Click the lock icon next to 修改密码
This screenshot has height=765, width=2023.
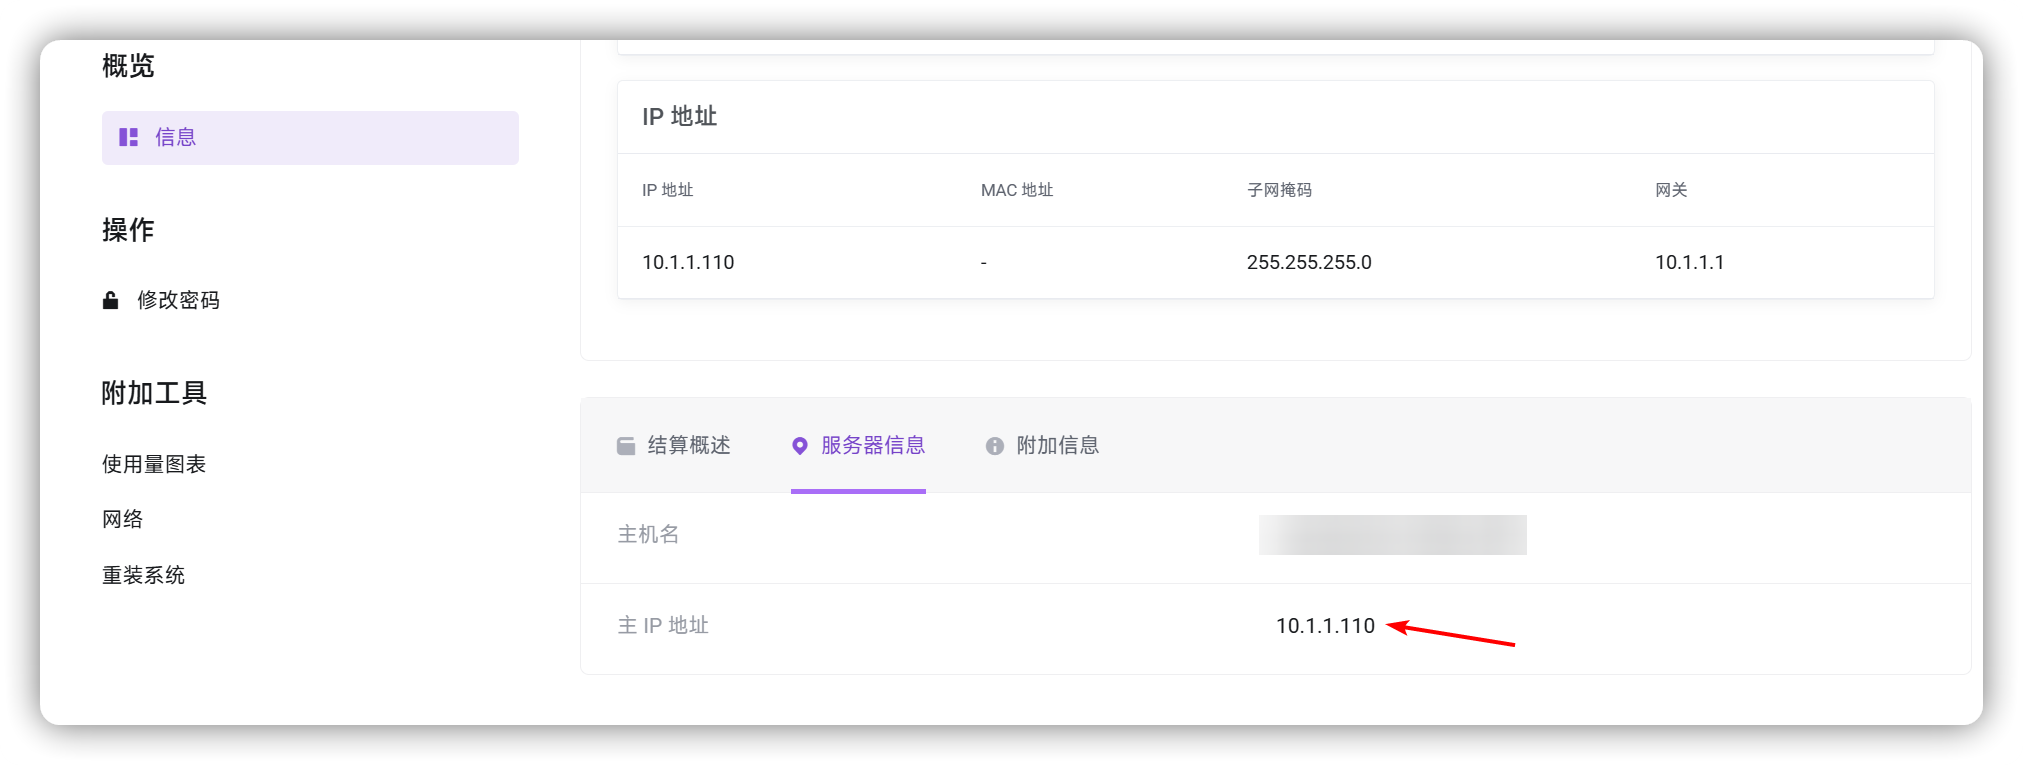pyautogui.click(x=111, y=300)
